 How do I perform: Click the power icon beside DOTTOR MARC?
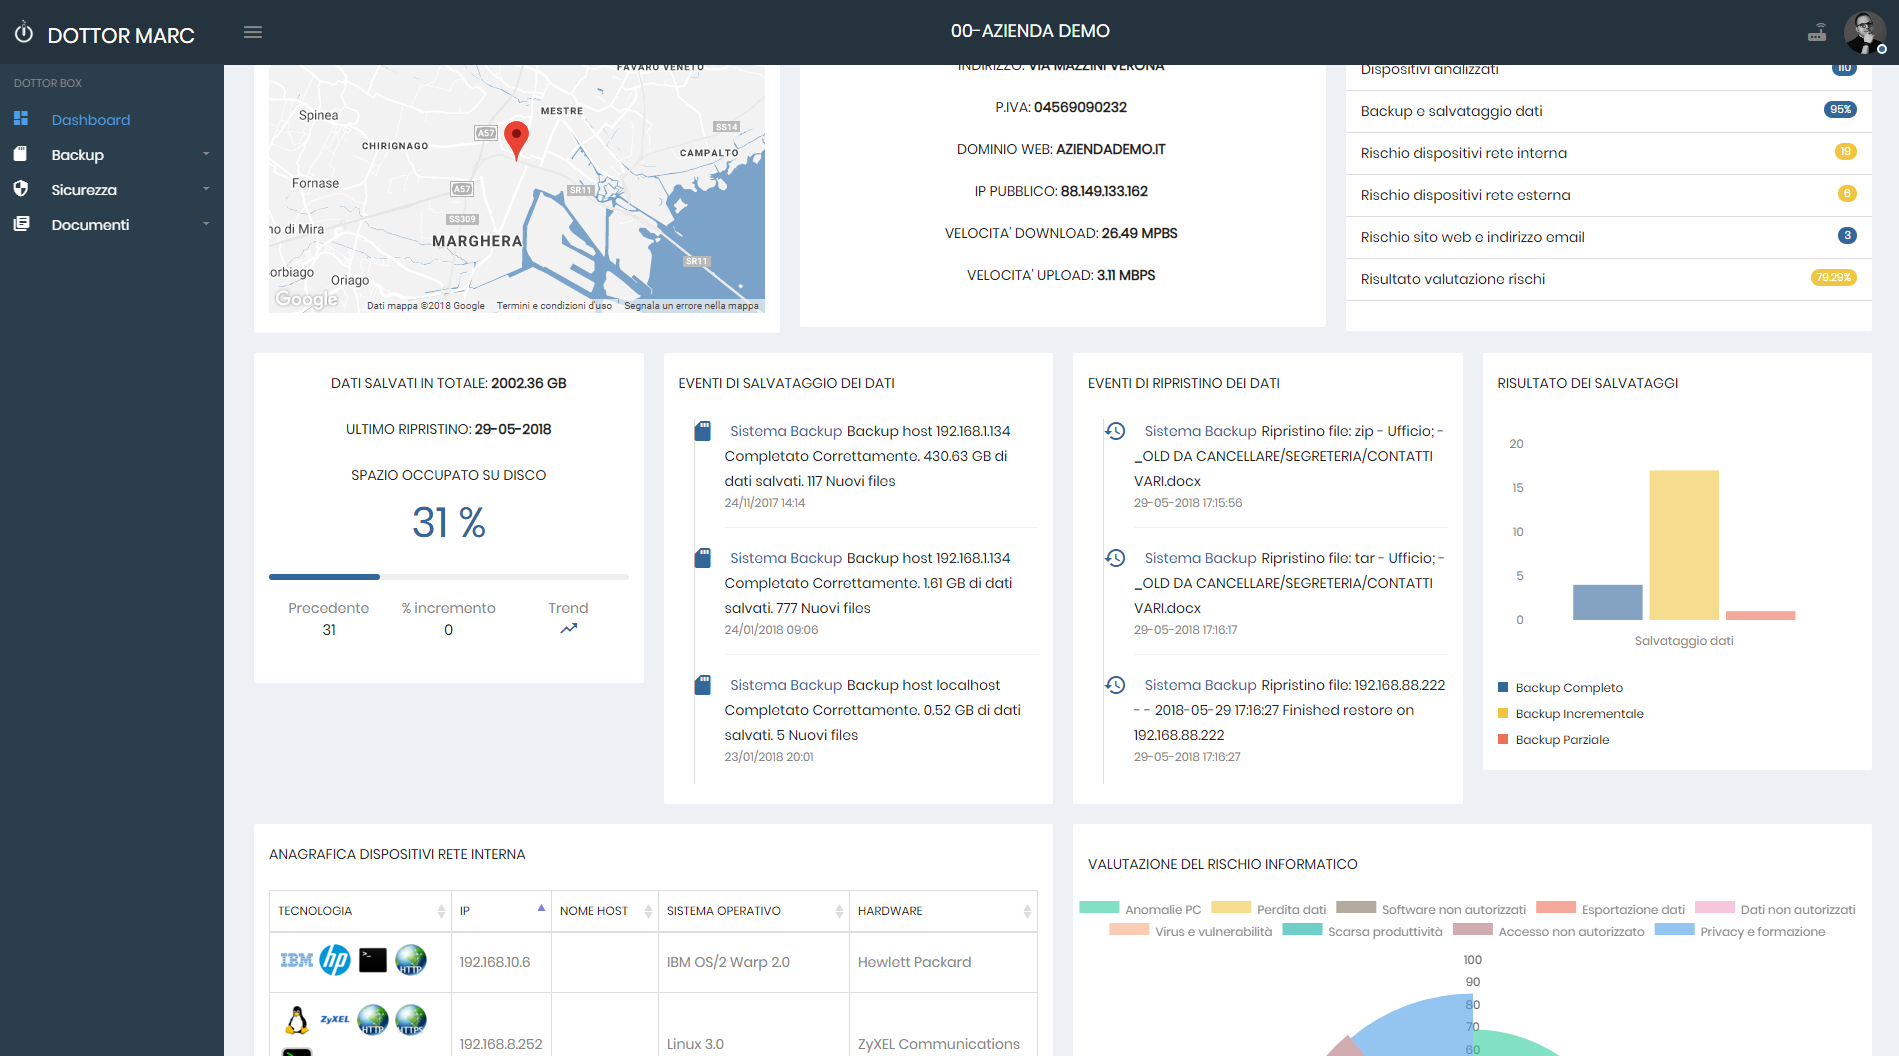click(x=24, y=33)
